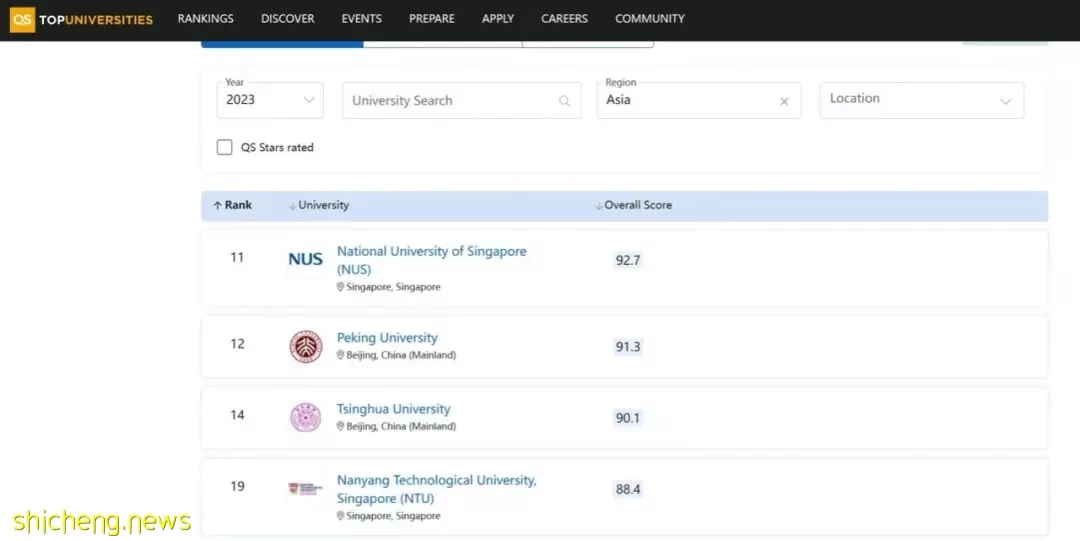Click the Peking University crest
The width and height of the screenshot is (1080, 541).
click(306, 347)
